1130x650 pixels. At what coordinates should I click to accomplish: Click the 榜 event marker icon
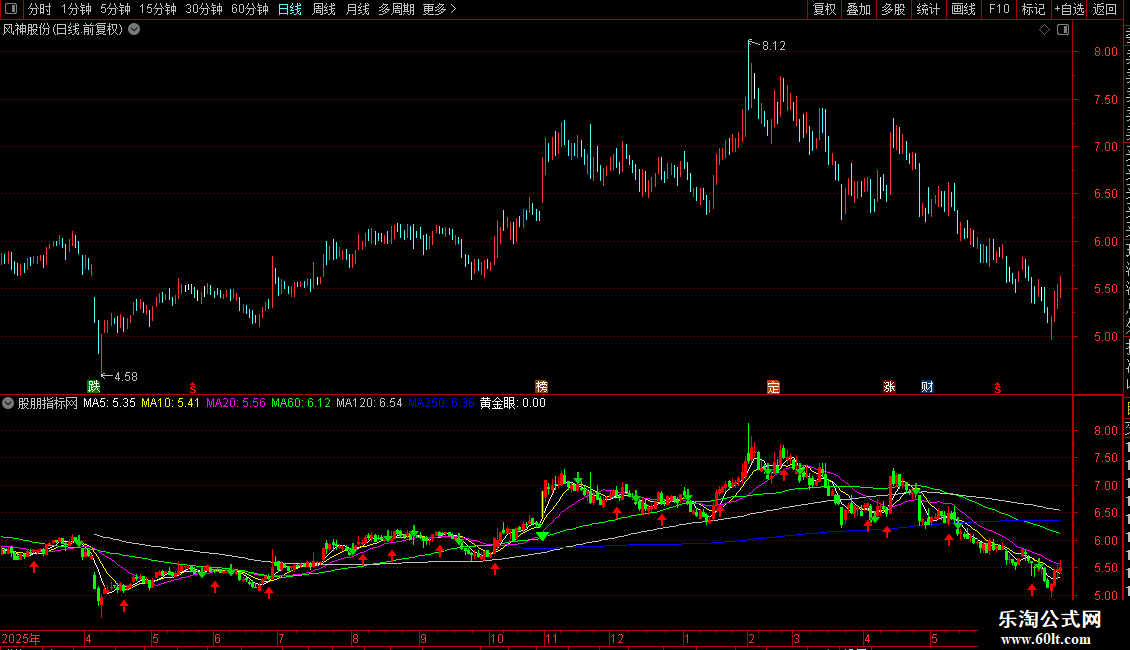coord(541,386)
